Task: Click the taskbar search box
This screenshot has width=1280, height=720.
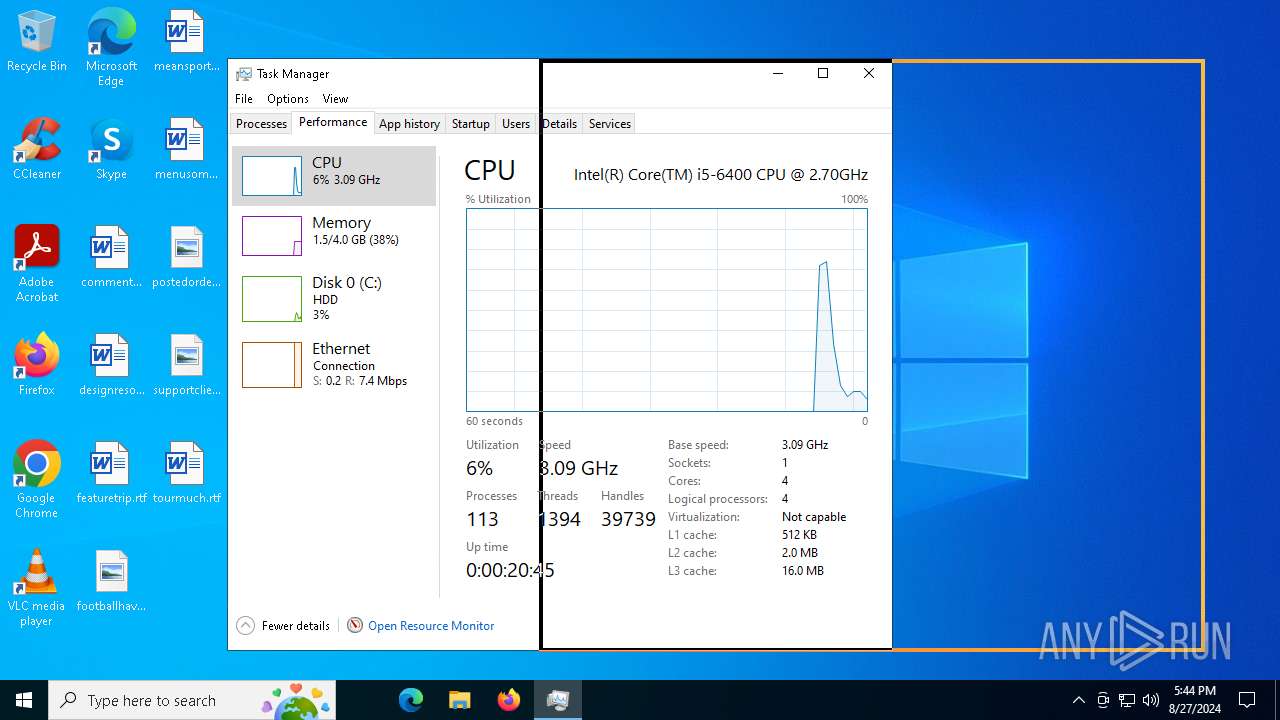Action: 192,700
